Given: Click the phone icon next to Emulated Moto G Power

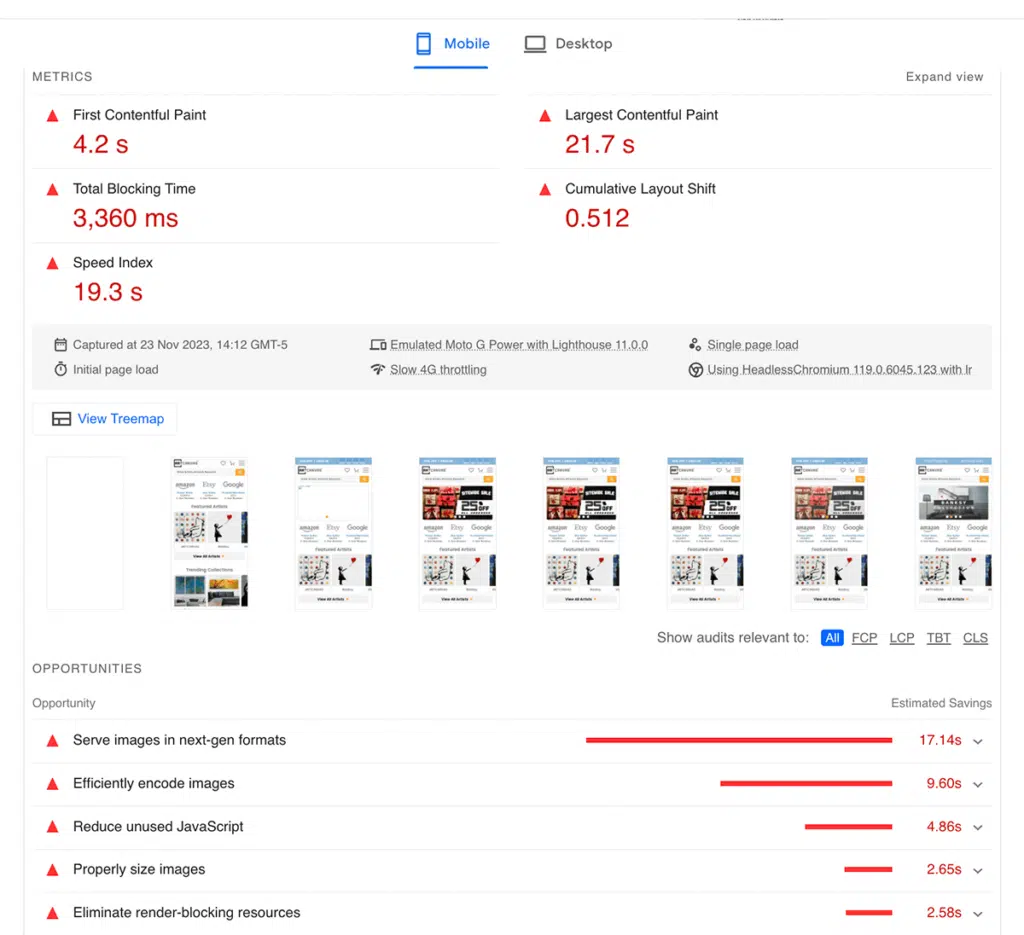Looking at the screenshot, I should pyautogui.click(x=380, y=344).
